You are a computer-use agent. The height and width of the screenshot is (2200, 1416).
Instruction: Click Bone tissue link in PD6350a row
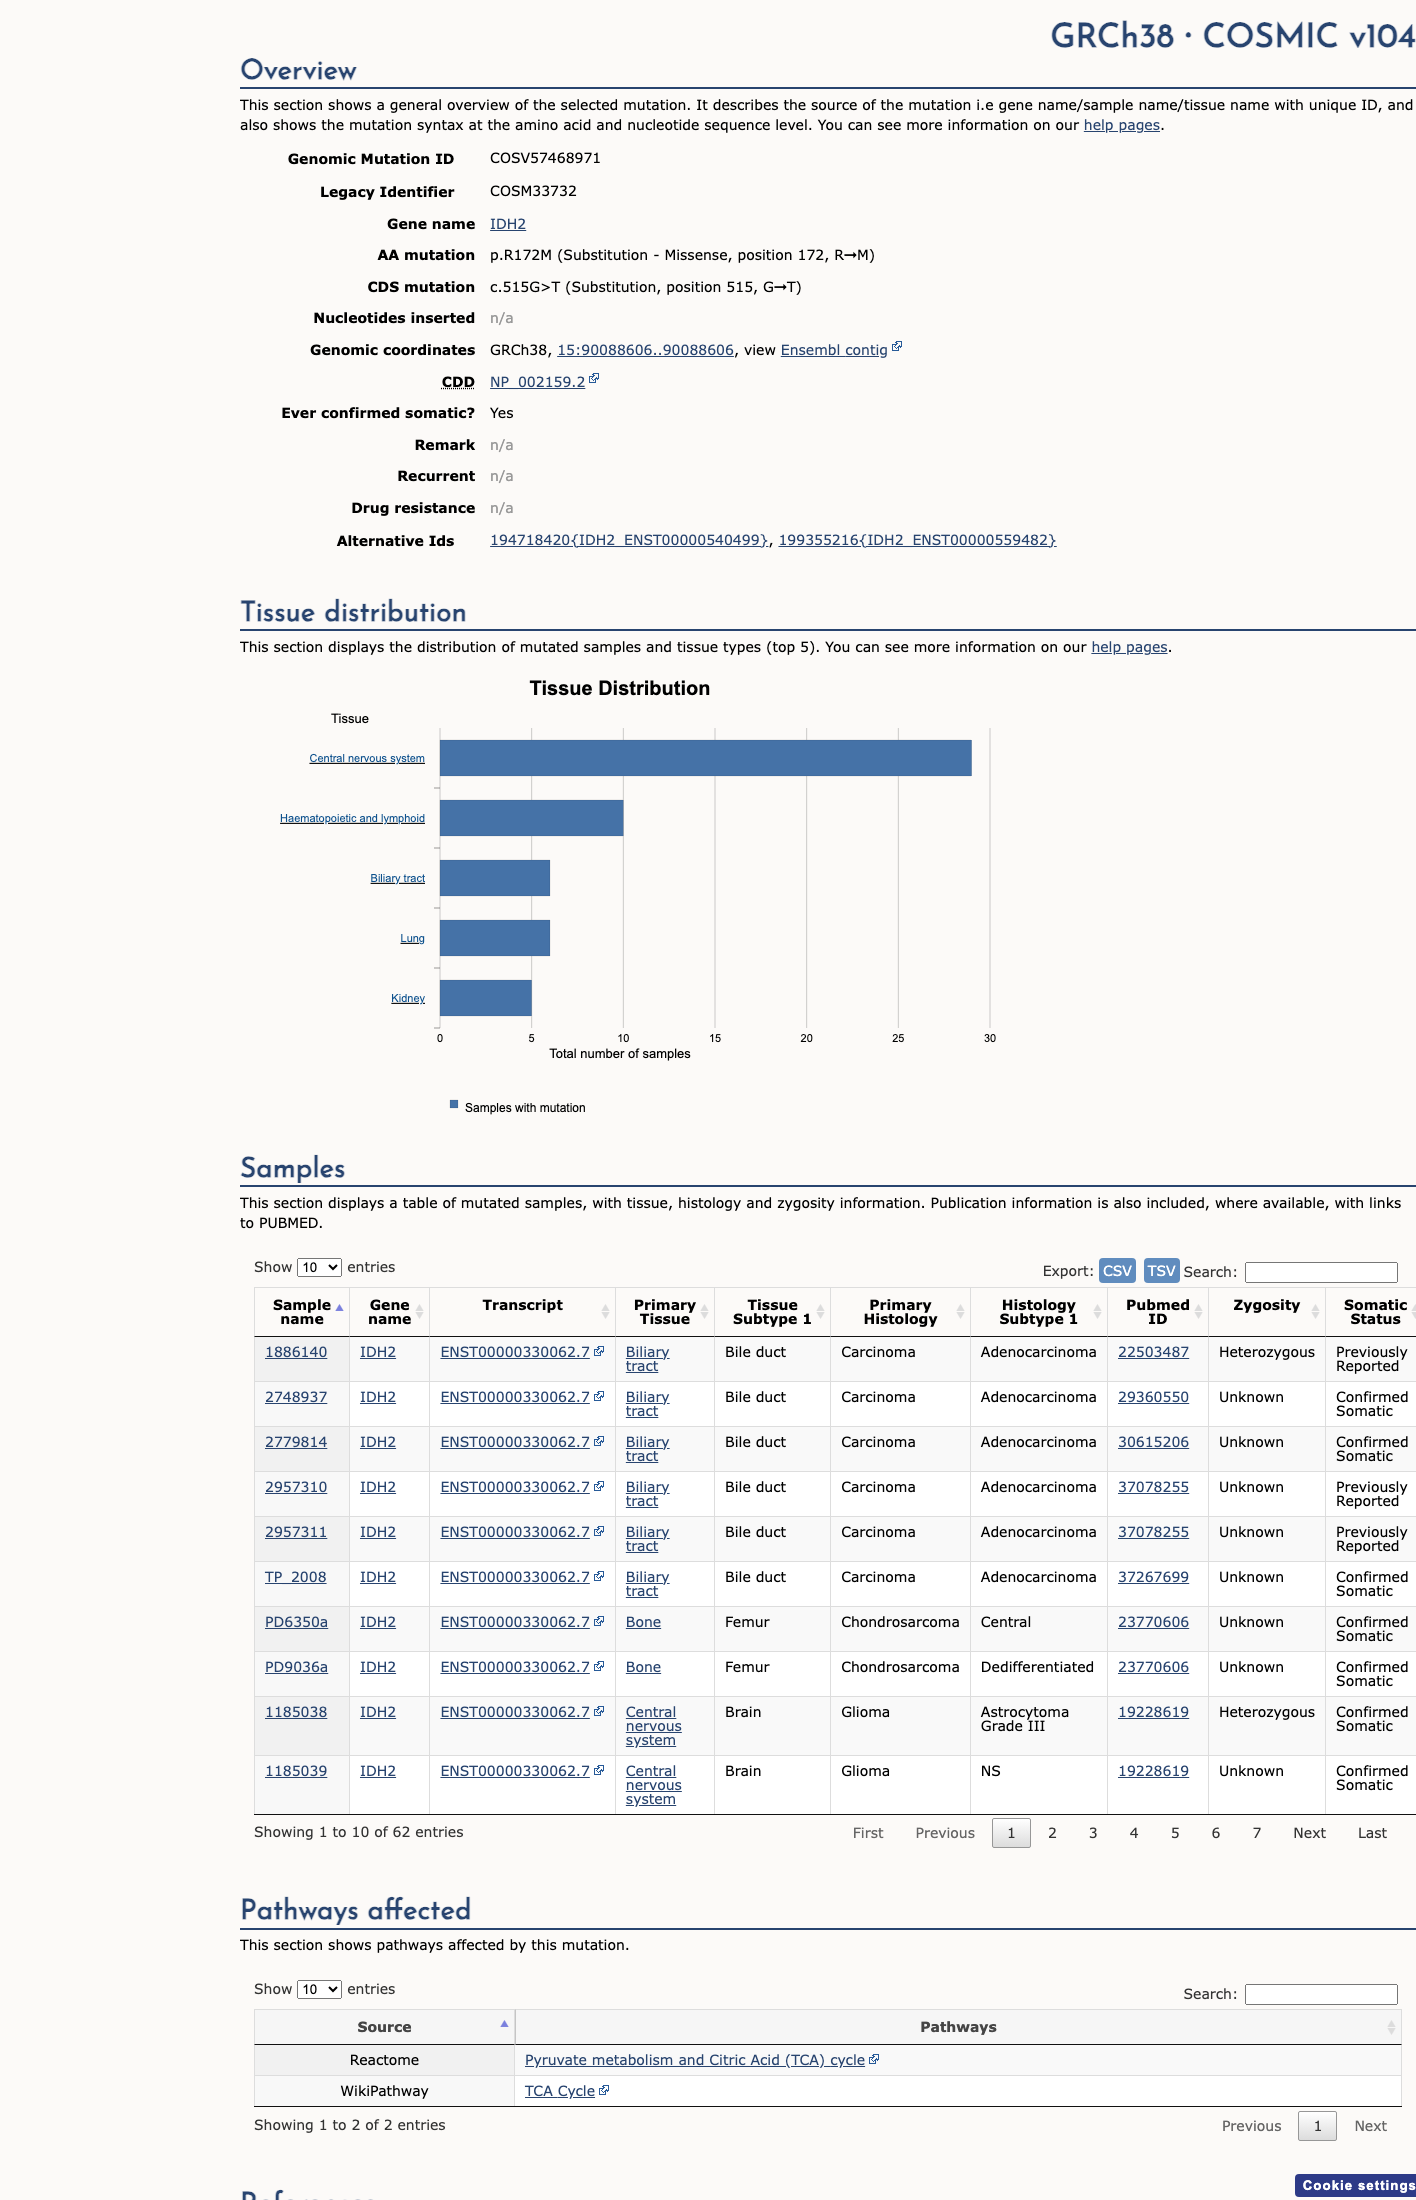pyautogui.click(x=643, y=1622)
